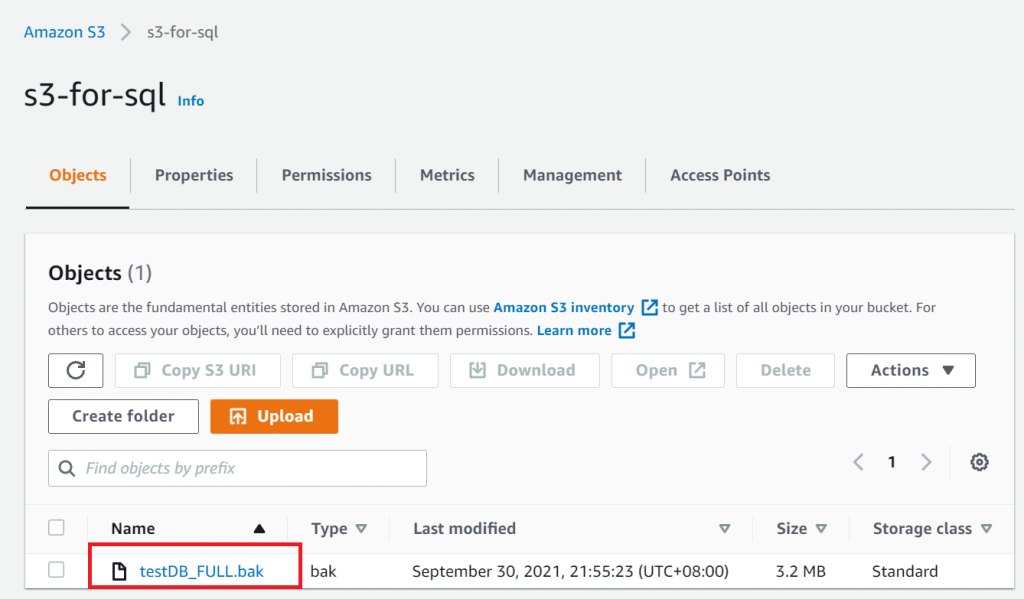Sort by Last modified column arrow
1024x599 pixels.
[x=724, y=528]
